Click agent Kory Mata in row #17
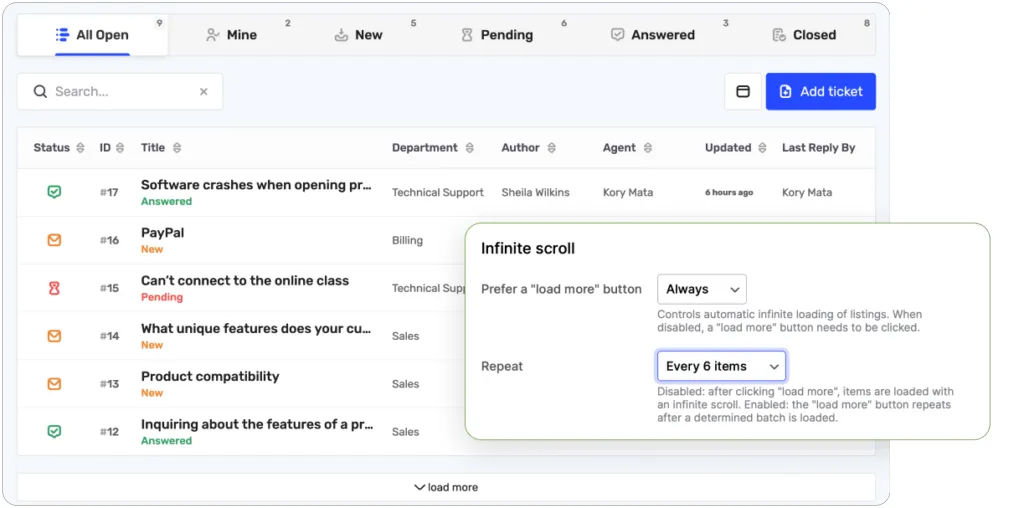The image size is (1024, 508). click(628, 193)
